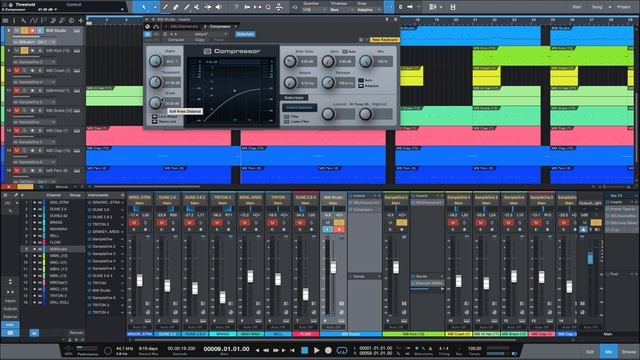Select the Listen speaker tool

(219, 7)
